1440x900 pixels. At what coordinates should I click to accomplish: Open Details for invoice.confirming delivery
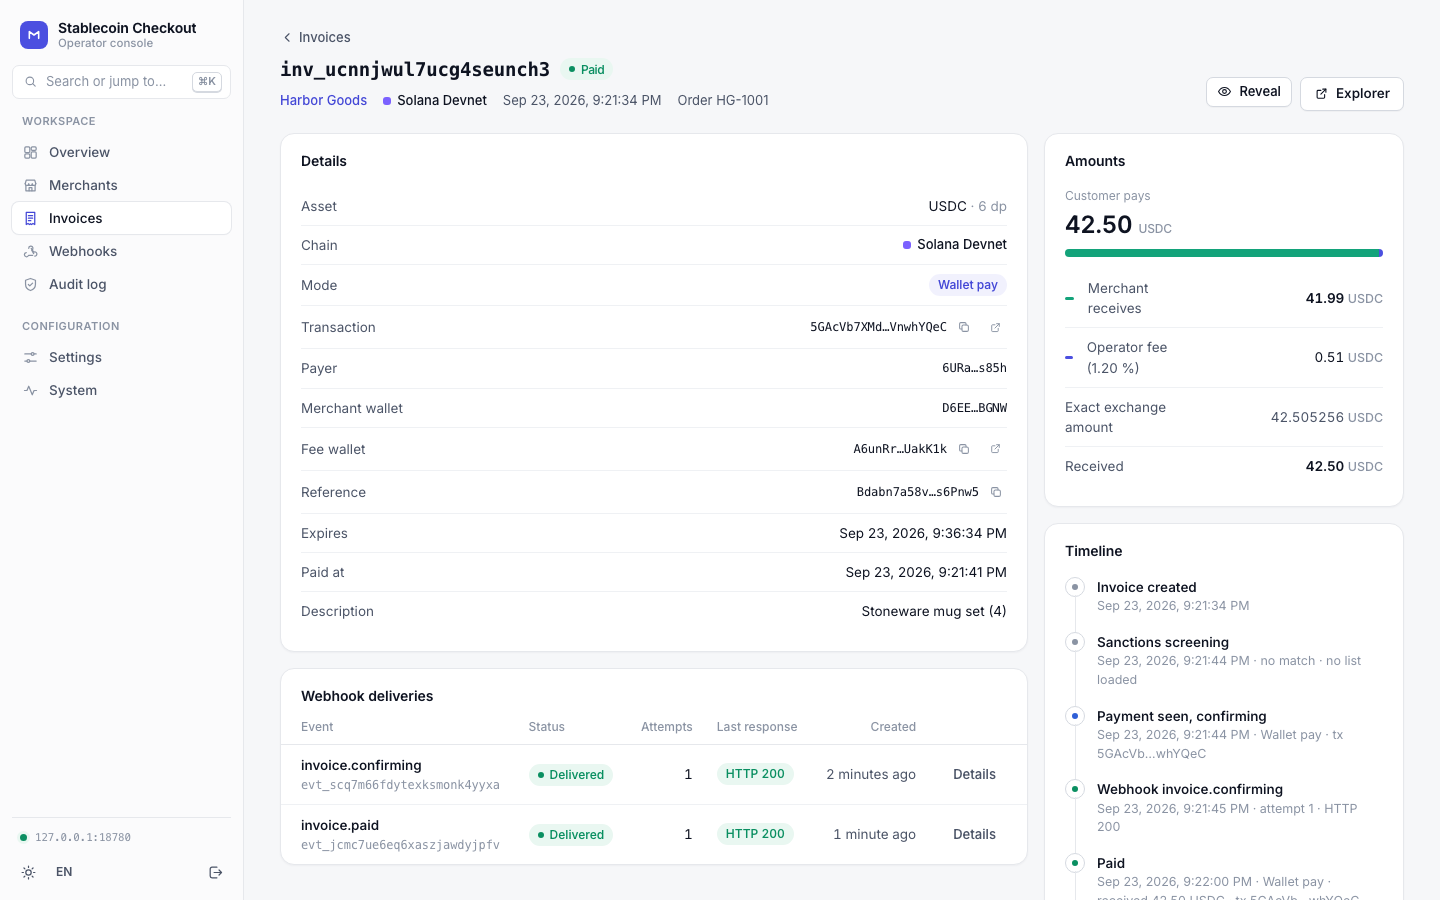coord(974,774)
